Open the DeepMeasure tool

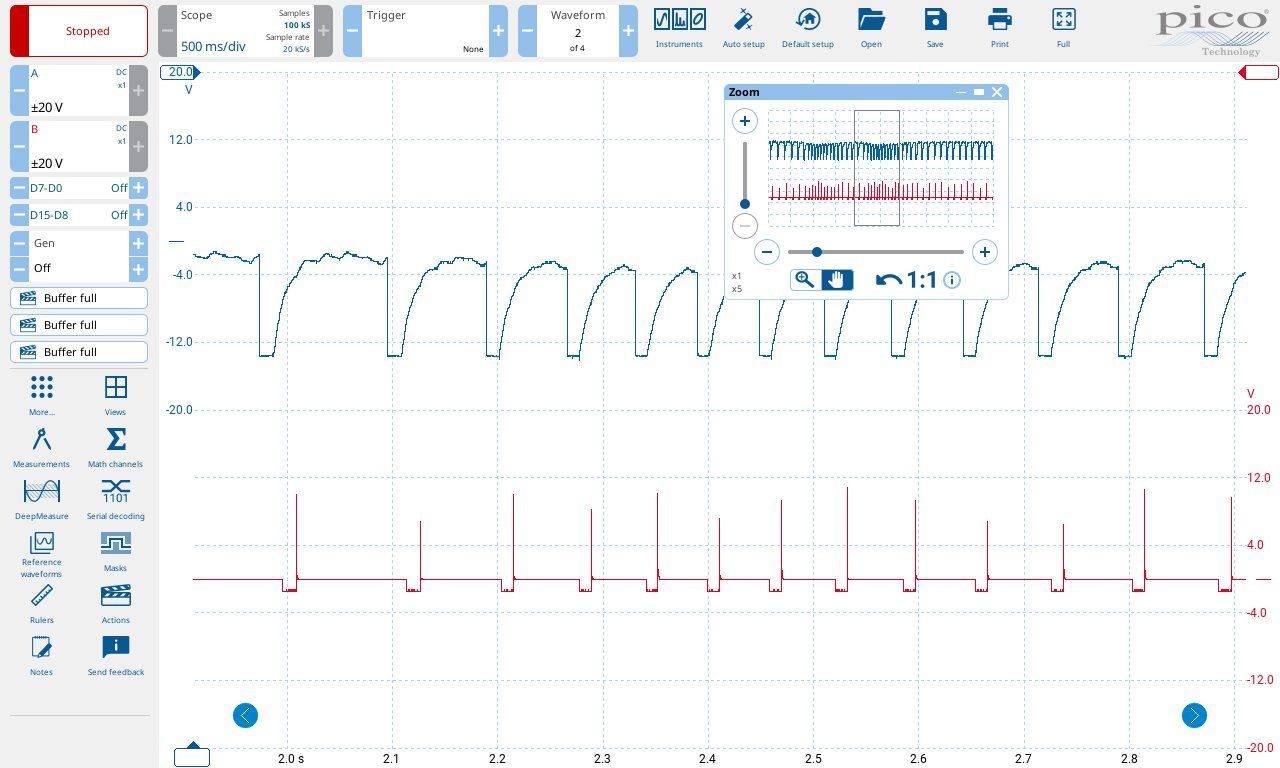41,499
